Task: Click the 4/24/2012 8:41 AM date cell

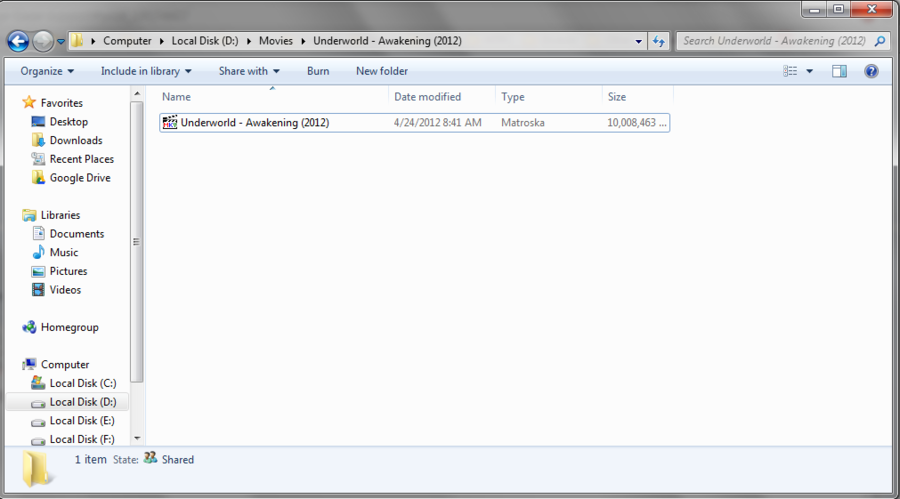Action: point(437,122)
